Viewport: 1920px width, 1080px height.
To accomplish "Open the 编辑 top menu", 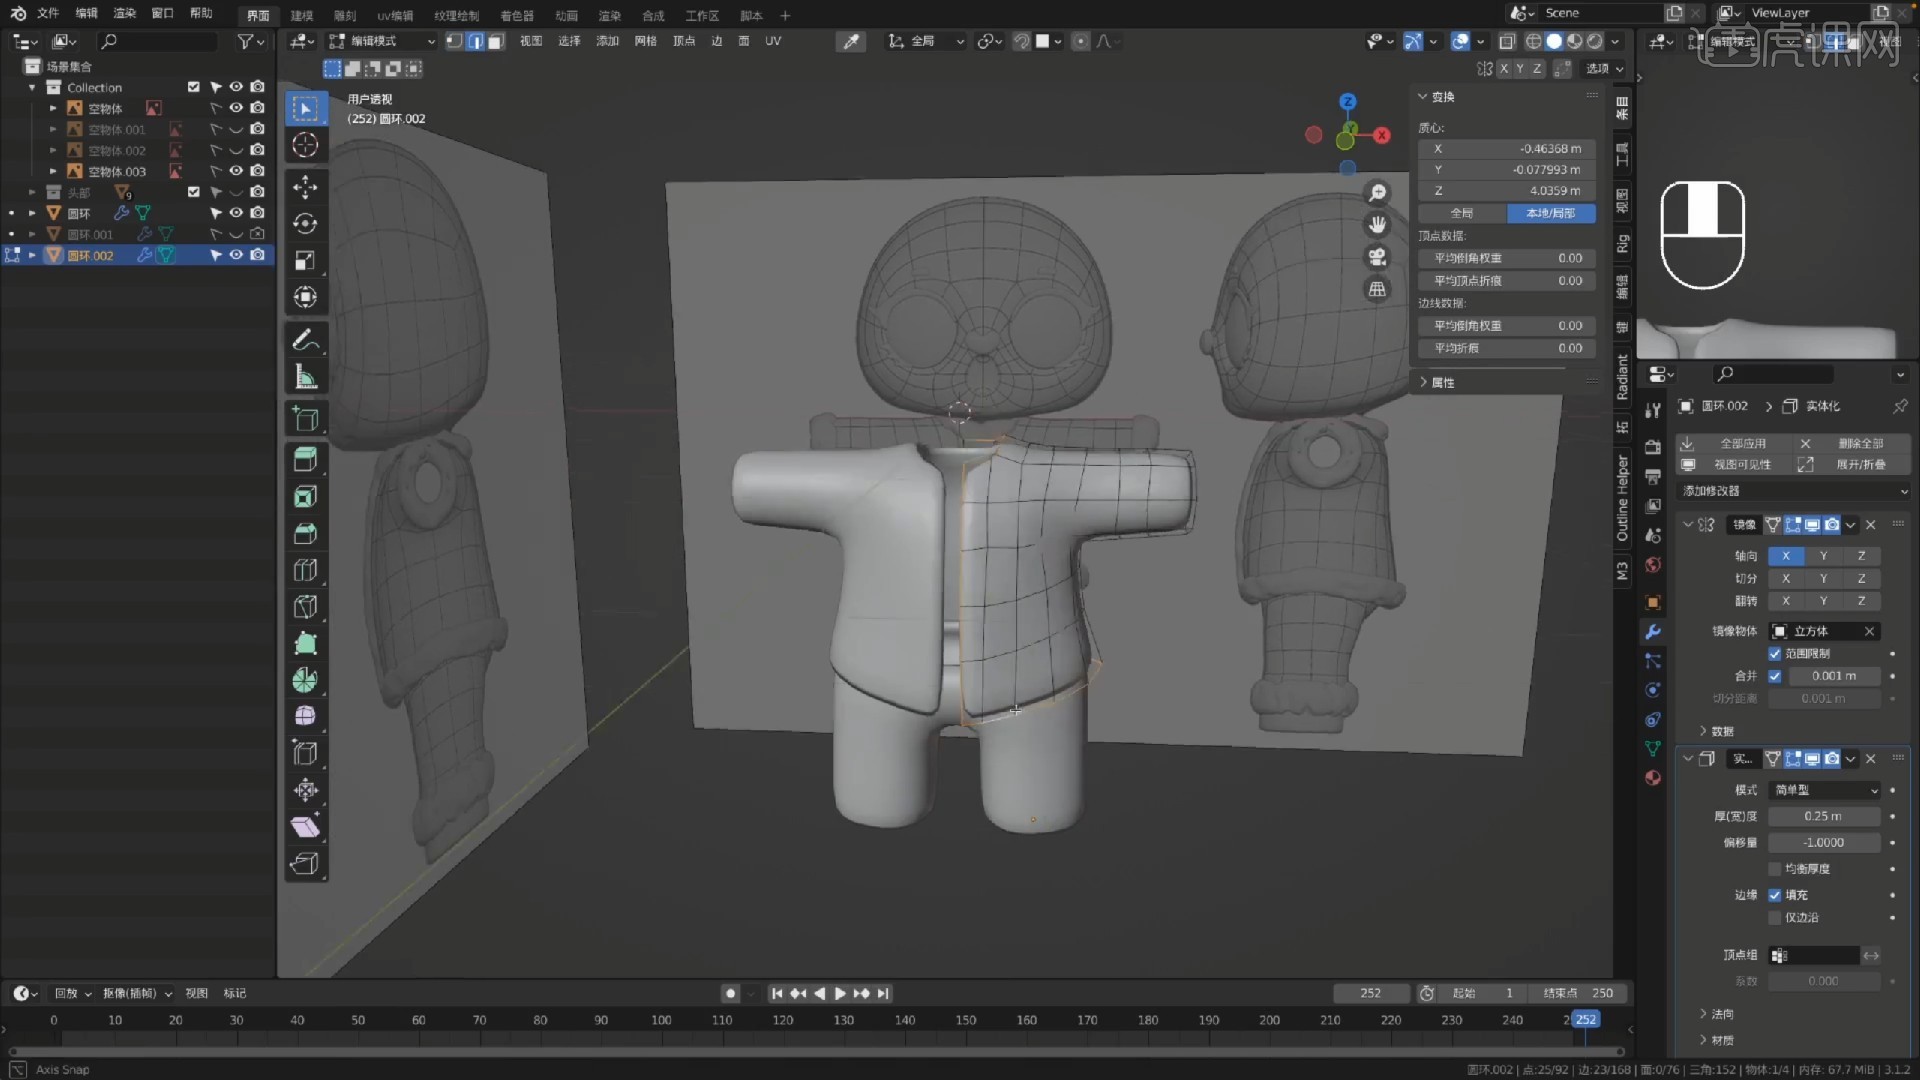I will (x=87, y=14).
